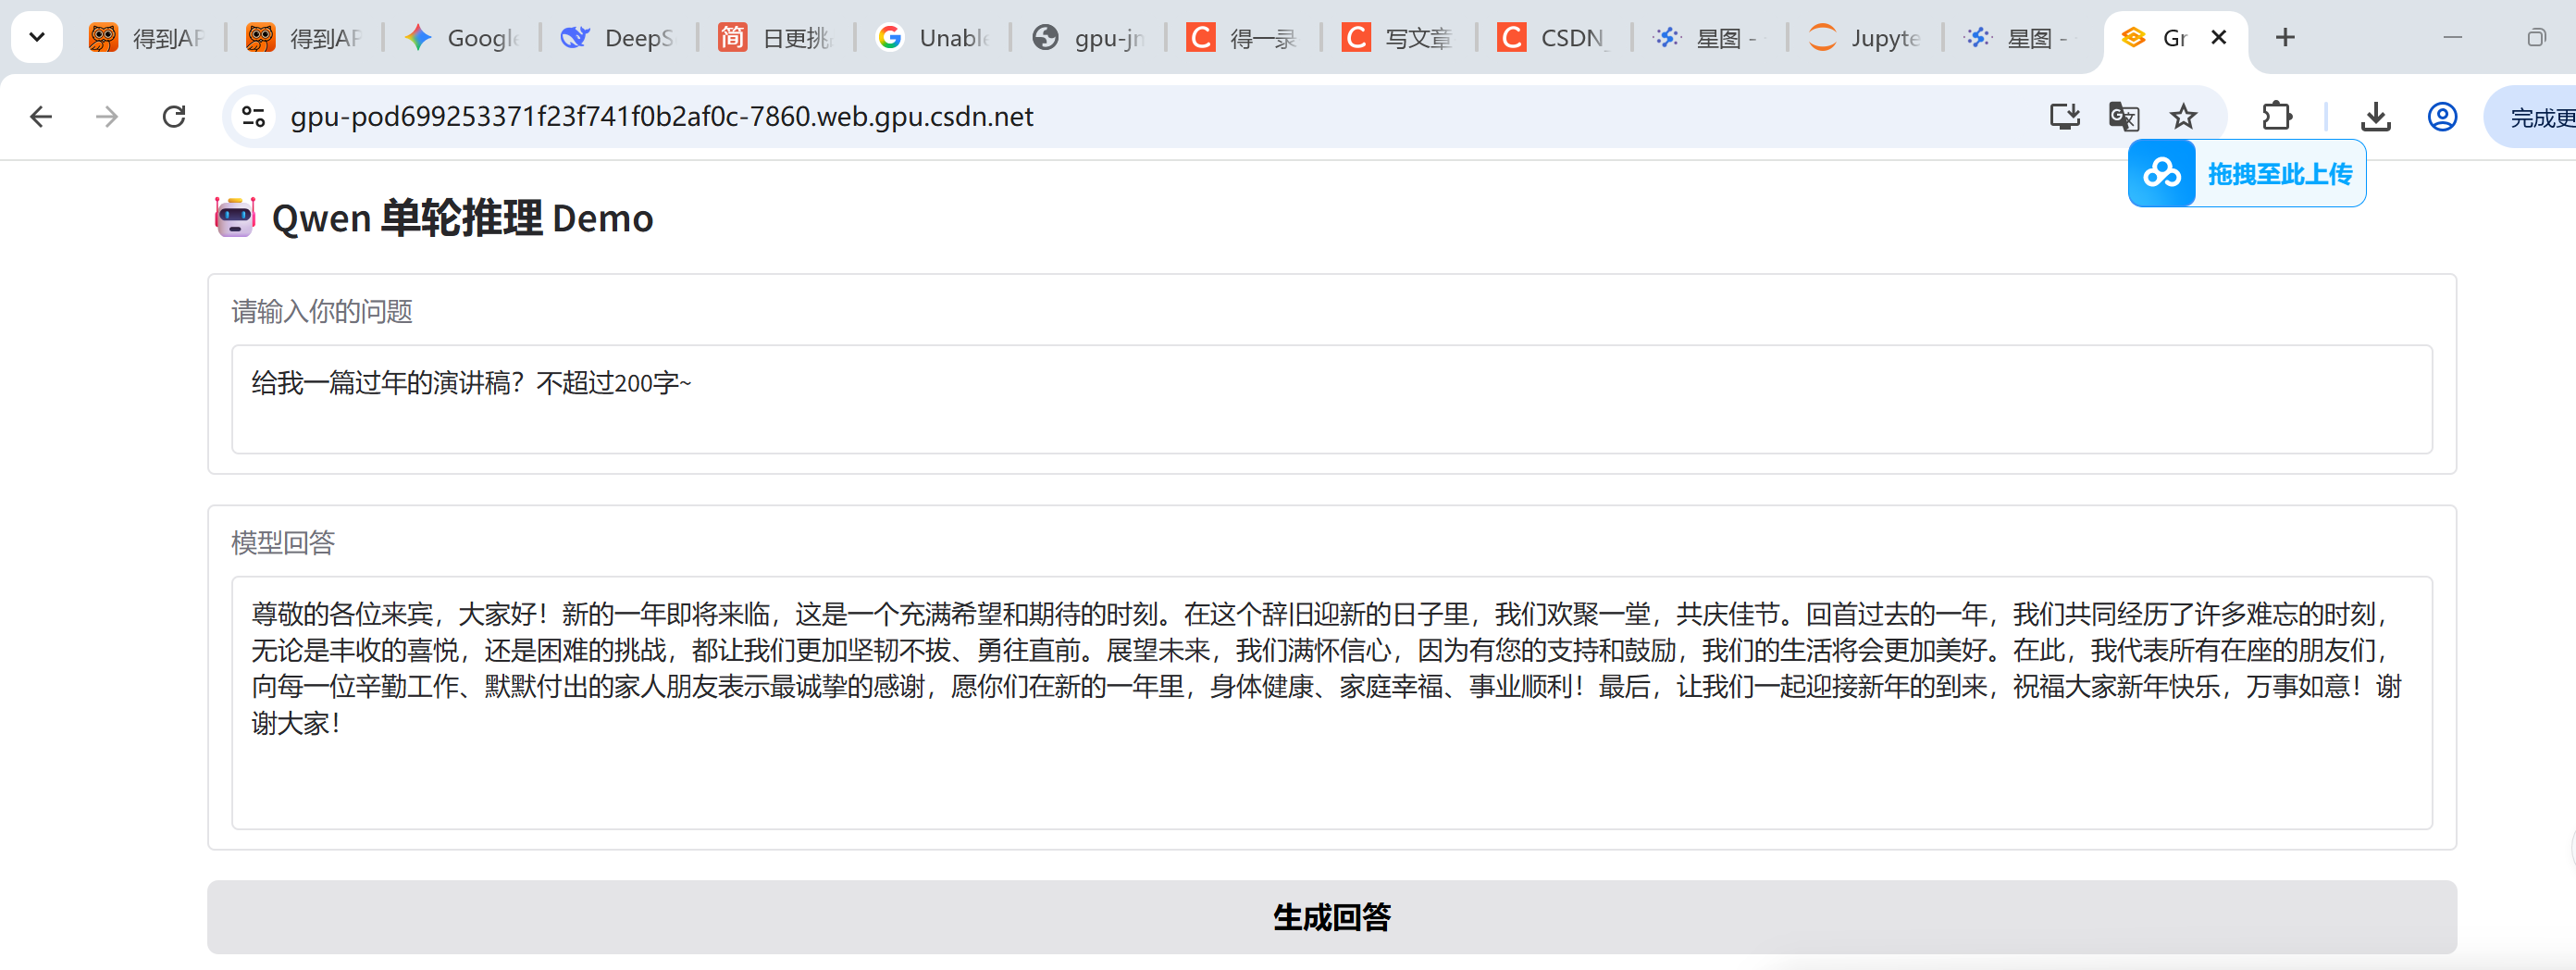Image resolution: width=2576 pixels, height=970 pixels.
Task: Open the extensions puzzle icon
Action: pos(2277,117)
